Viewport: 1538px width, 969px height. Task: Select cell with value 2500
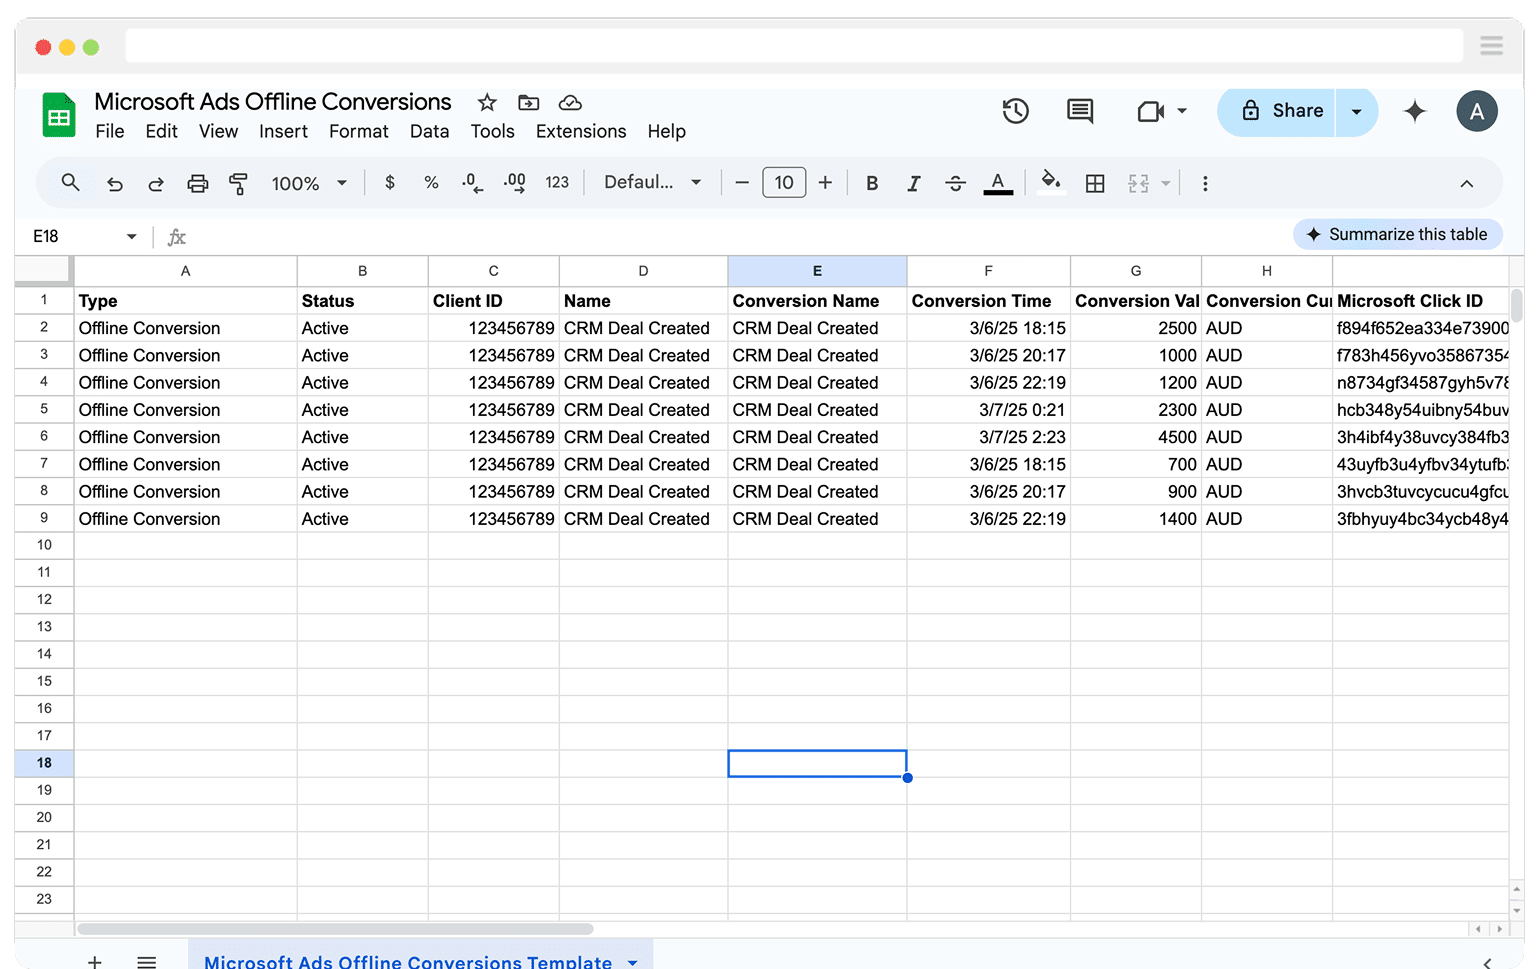point(1135,328)
